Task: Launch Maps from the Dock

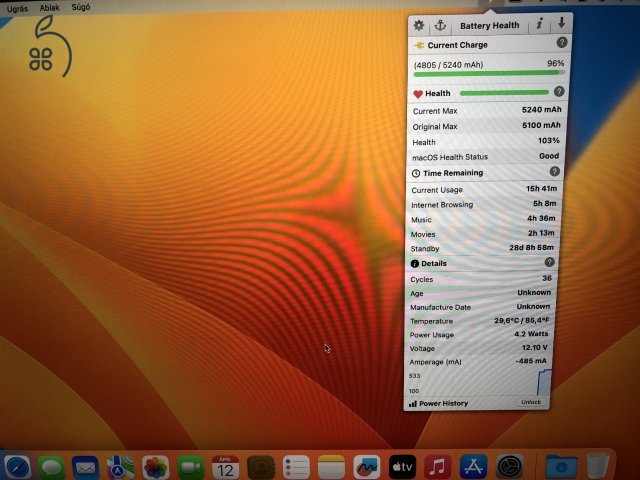Action: [x=120, y=468]
